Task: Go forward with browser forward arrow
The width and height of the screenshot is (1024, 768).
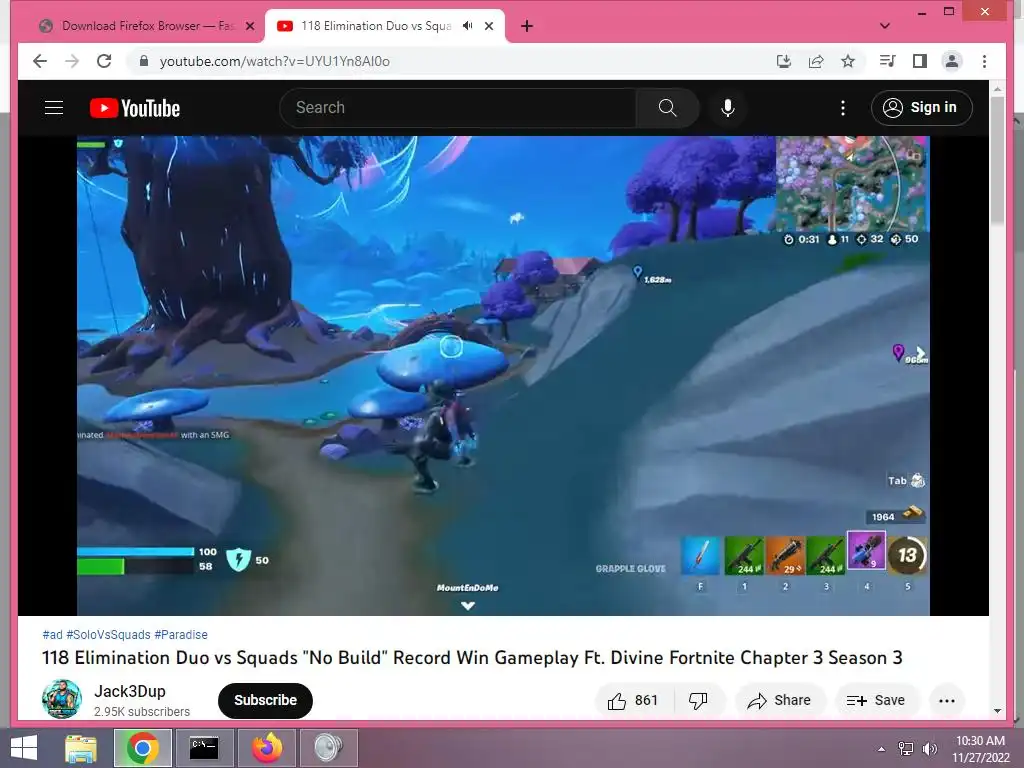Action: 72,61
